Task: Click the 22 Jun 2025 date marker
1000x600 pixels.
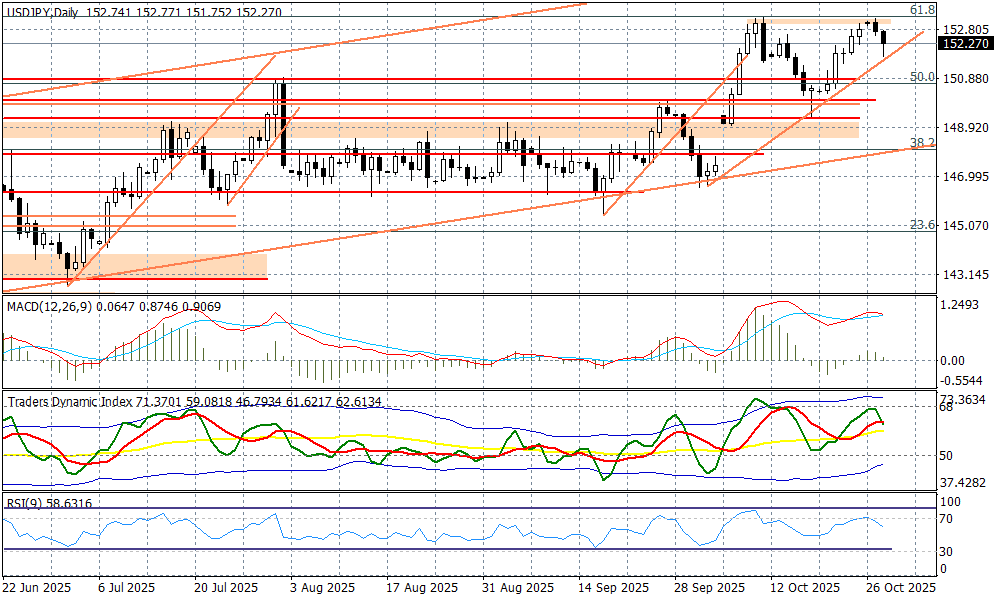Action: tap(36, 588)
